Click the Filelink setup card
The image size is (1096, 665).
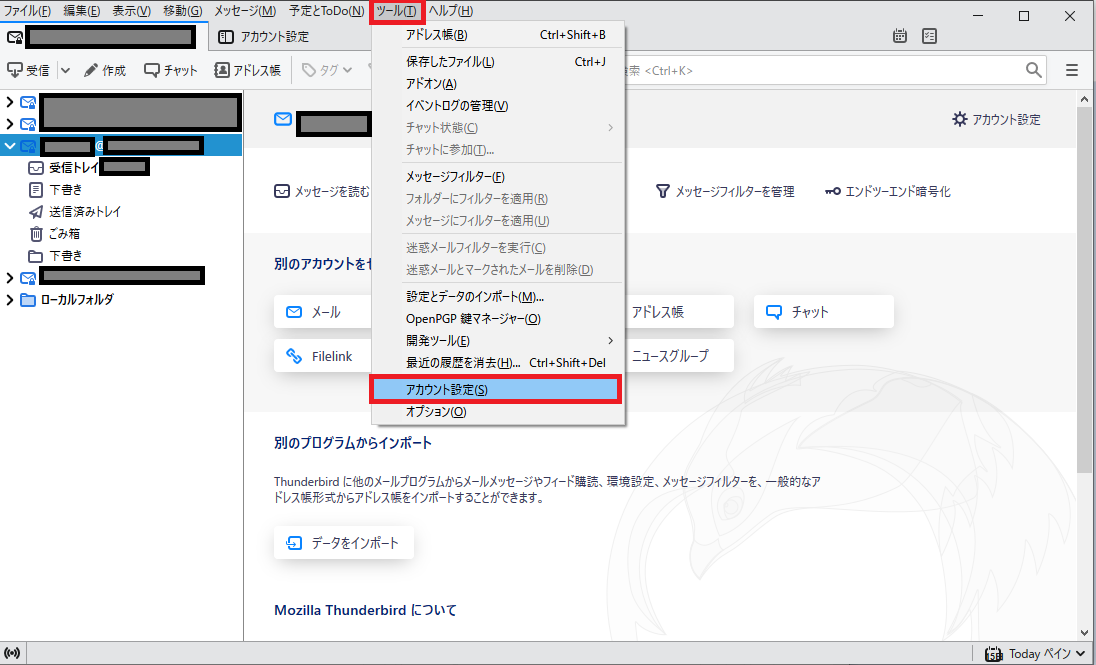(323, 356)
